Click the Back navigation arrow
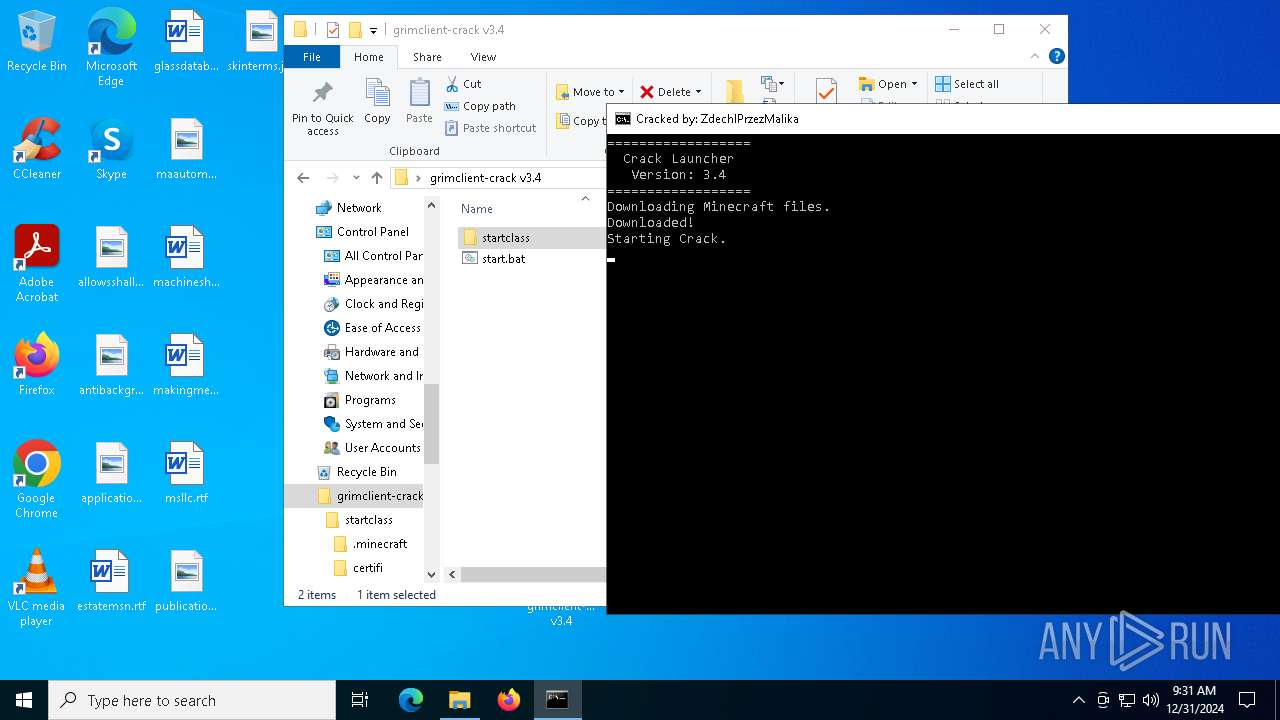 [303, 178]
